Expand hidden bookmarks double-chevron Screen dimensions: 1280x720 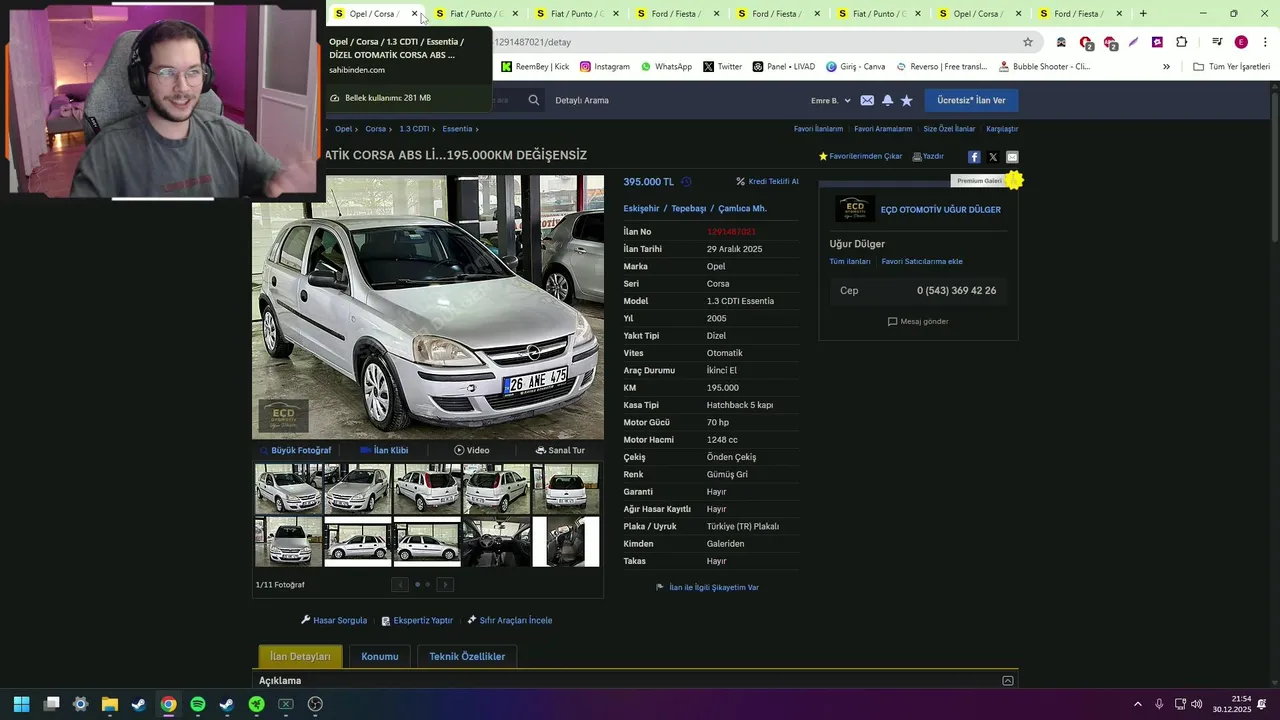click(1166, 67)
